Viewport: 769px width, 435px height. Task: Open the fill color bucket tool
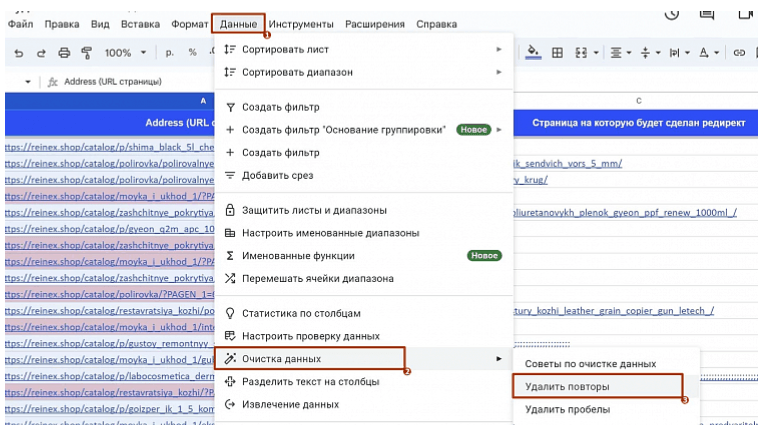click(x=533, y=52)
